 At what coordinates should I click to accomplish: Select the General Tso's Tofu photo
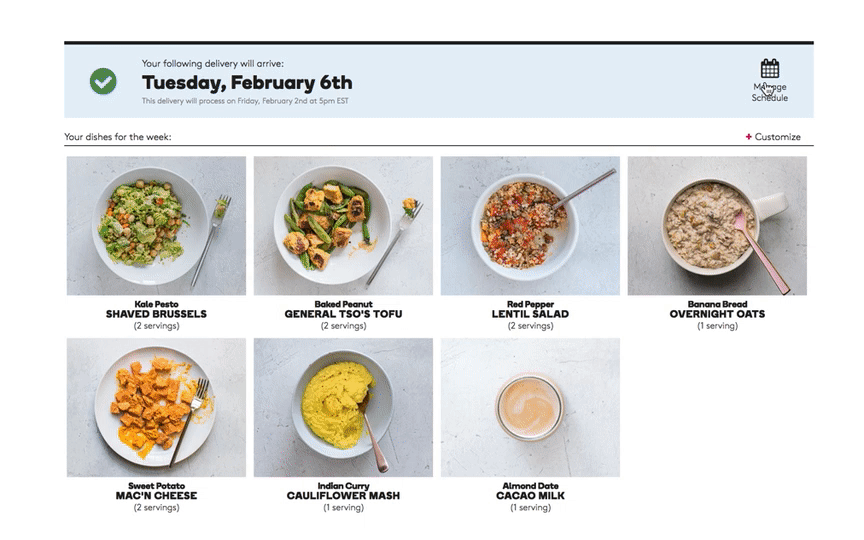[343, 226]
